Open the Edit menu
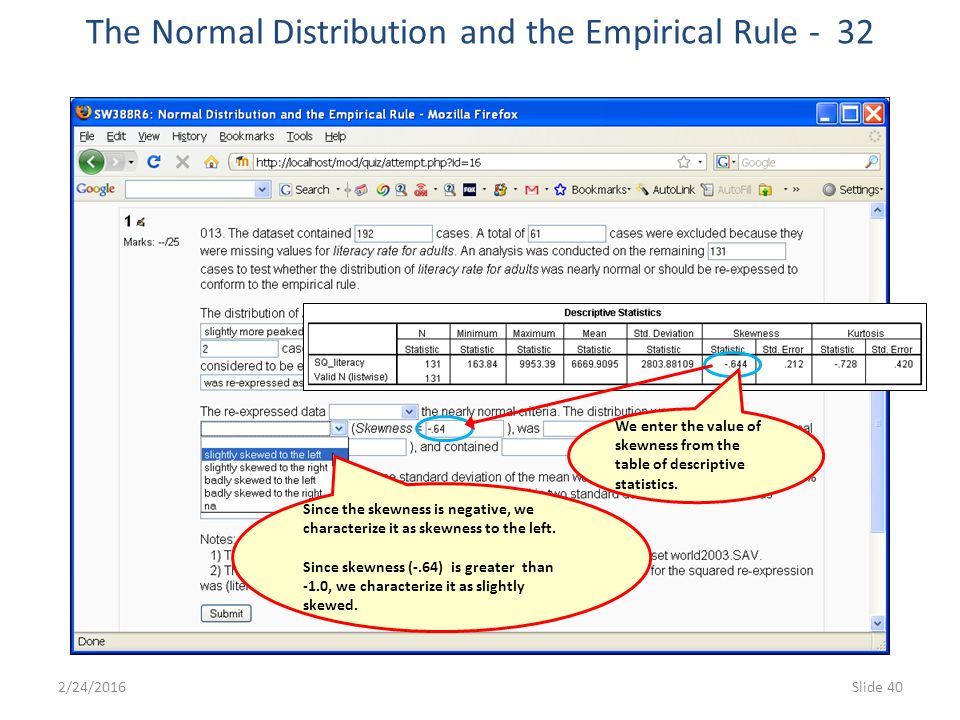 click(x=116, y=136)
